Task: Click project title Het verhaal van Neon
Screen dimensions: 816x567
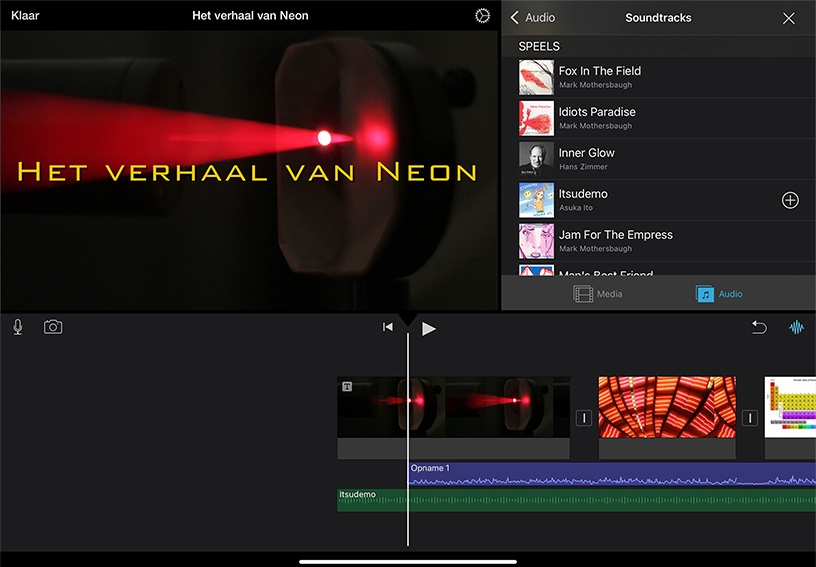Action: click(250, 16)
